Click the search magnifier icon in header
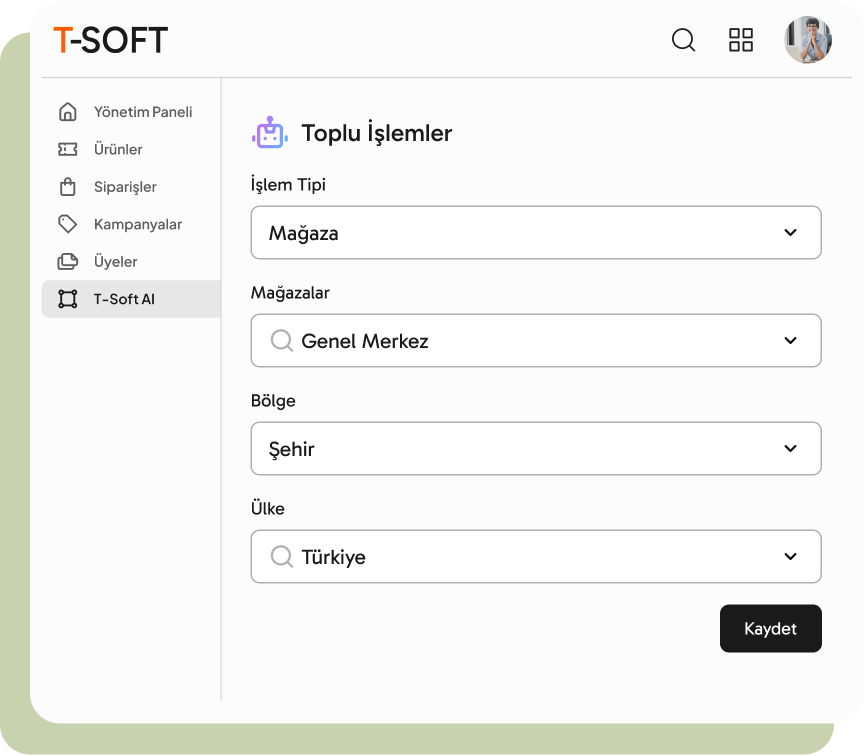This screenshot has height=756, width=864. tap(683, 40)
